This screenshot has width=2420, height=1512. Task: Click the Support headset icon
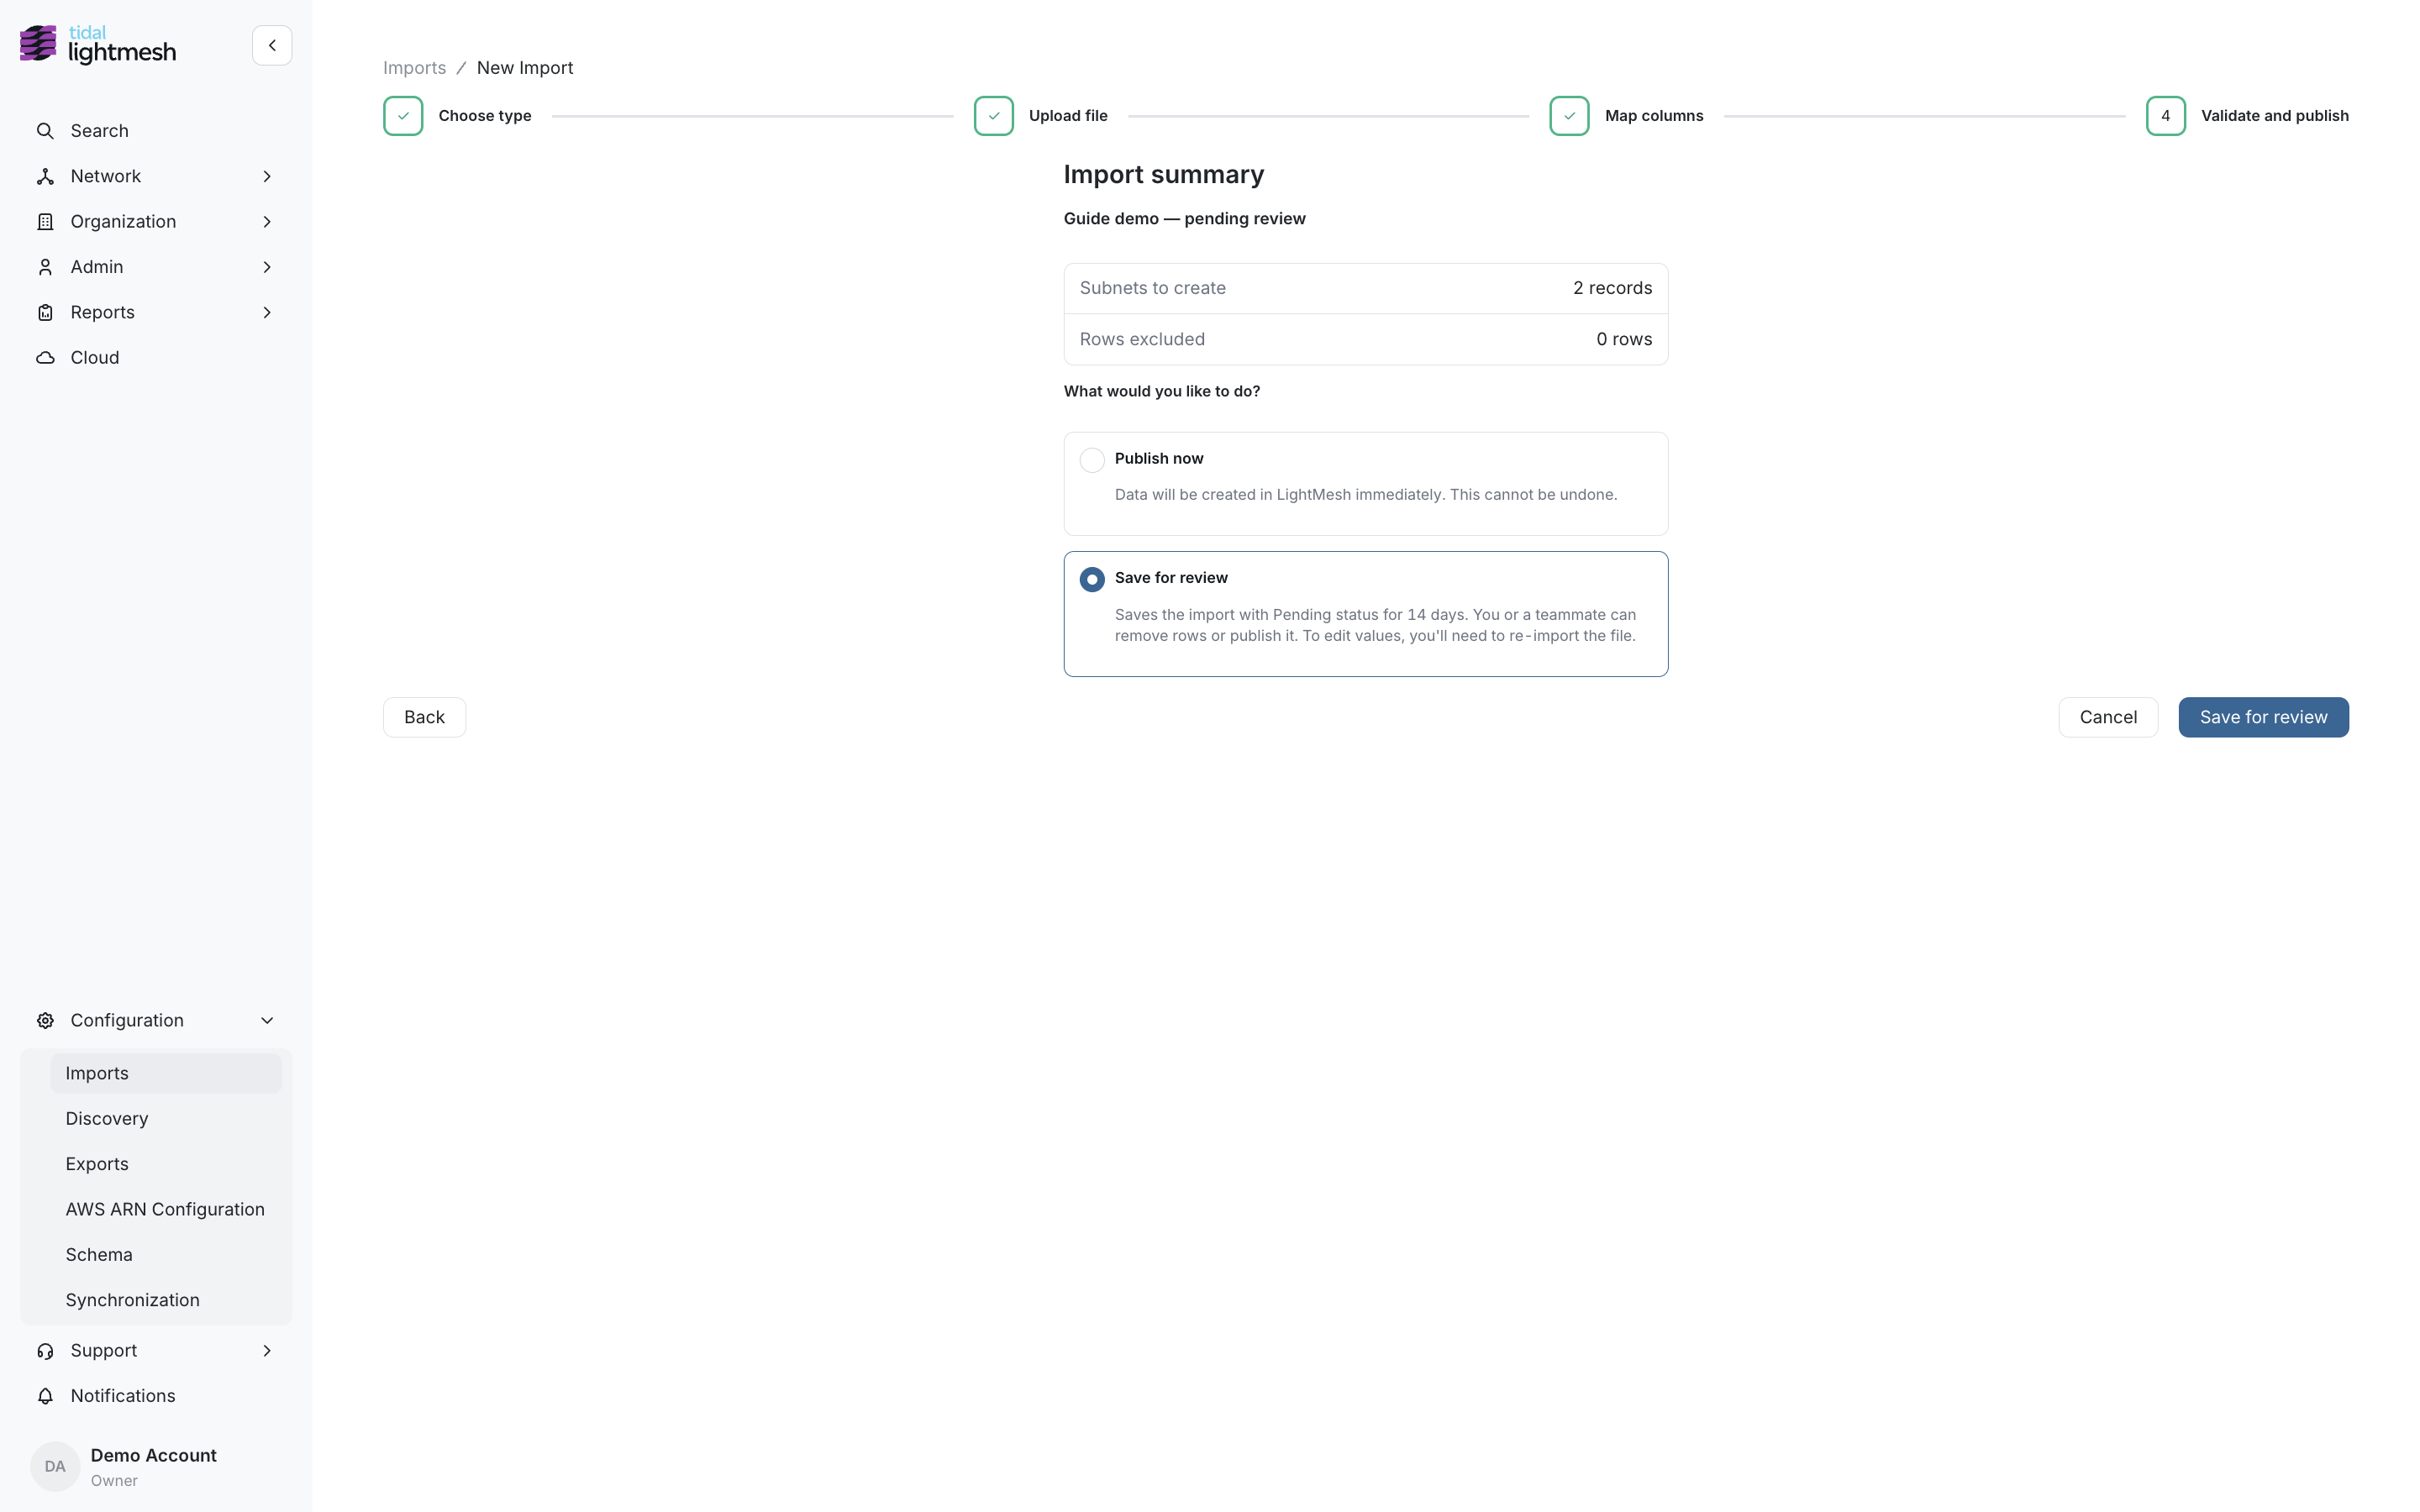coord(45,1351)
